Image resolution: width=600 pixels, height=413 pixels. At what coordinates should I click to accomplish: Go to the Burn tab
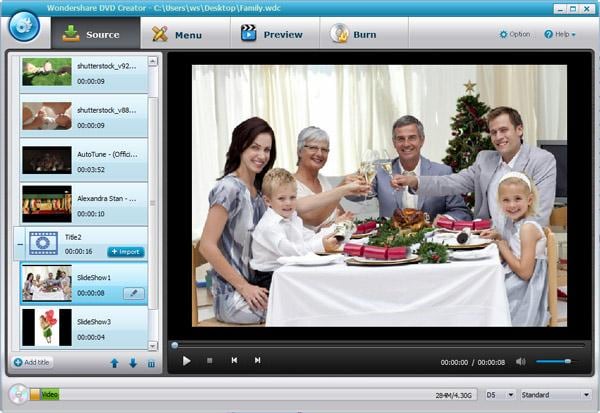[x=364, y=33]
